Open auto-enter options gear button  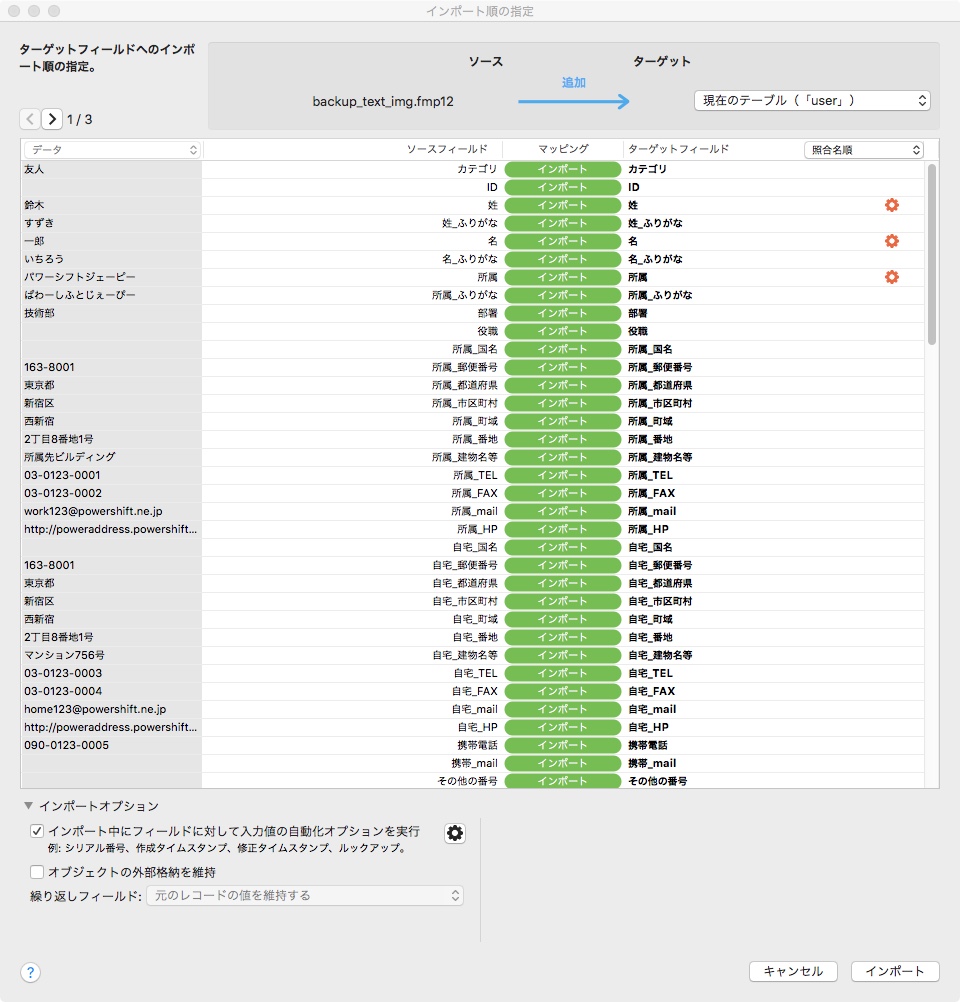coord(455,833)
